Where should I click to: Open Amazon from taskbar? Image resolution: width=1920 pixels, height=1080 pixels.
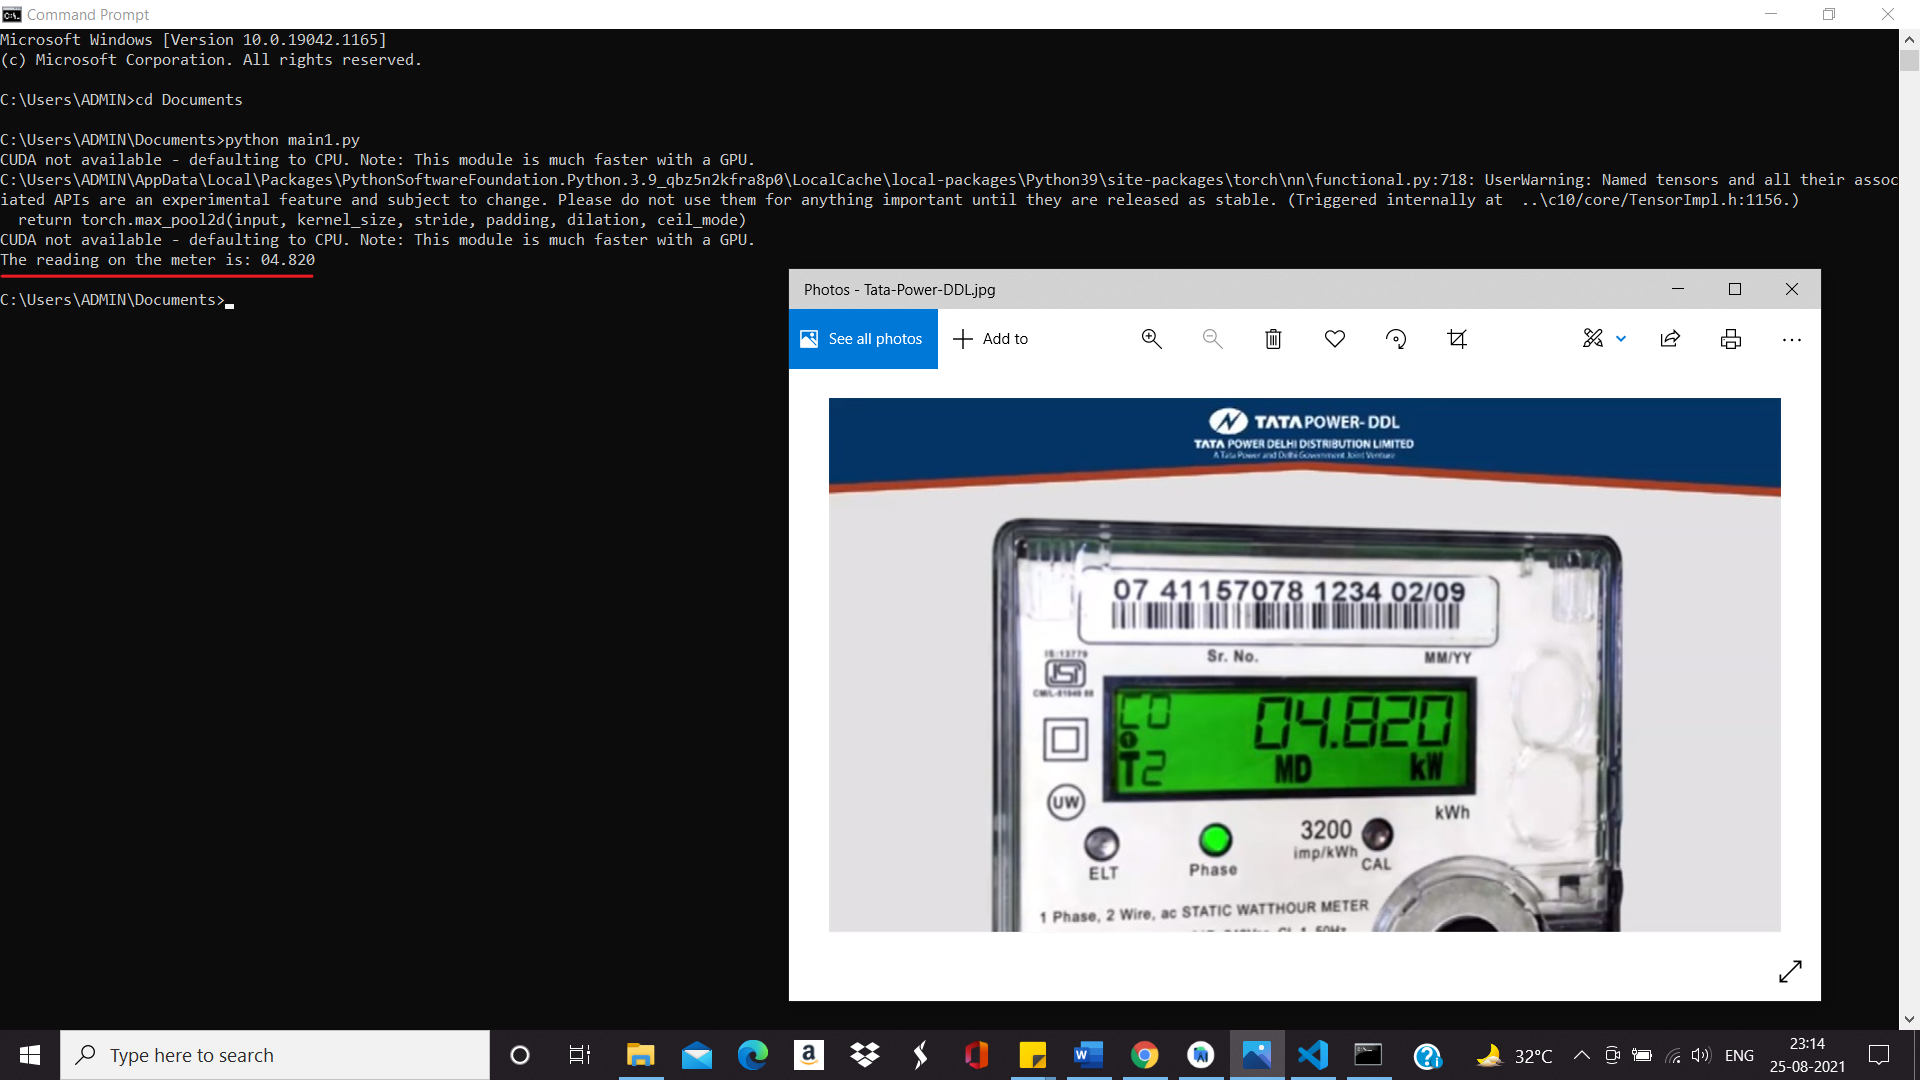[809, 1055]
